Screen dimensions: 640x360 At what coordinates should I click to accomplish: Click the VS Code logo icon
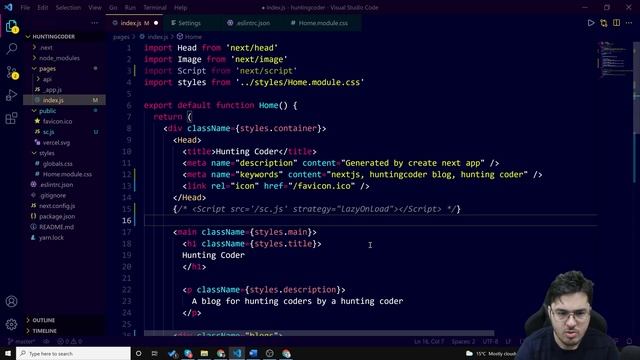coord(8,7)
